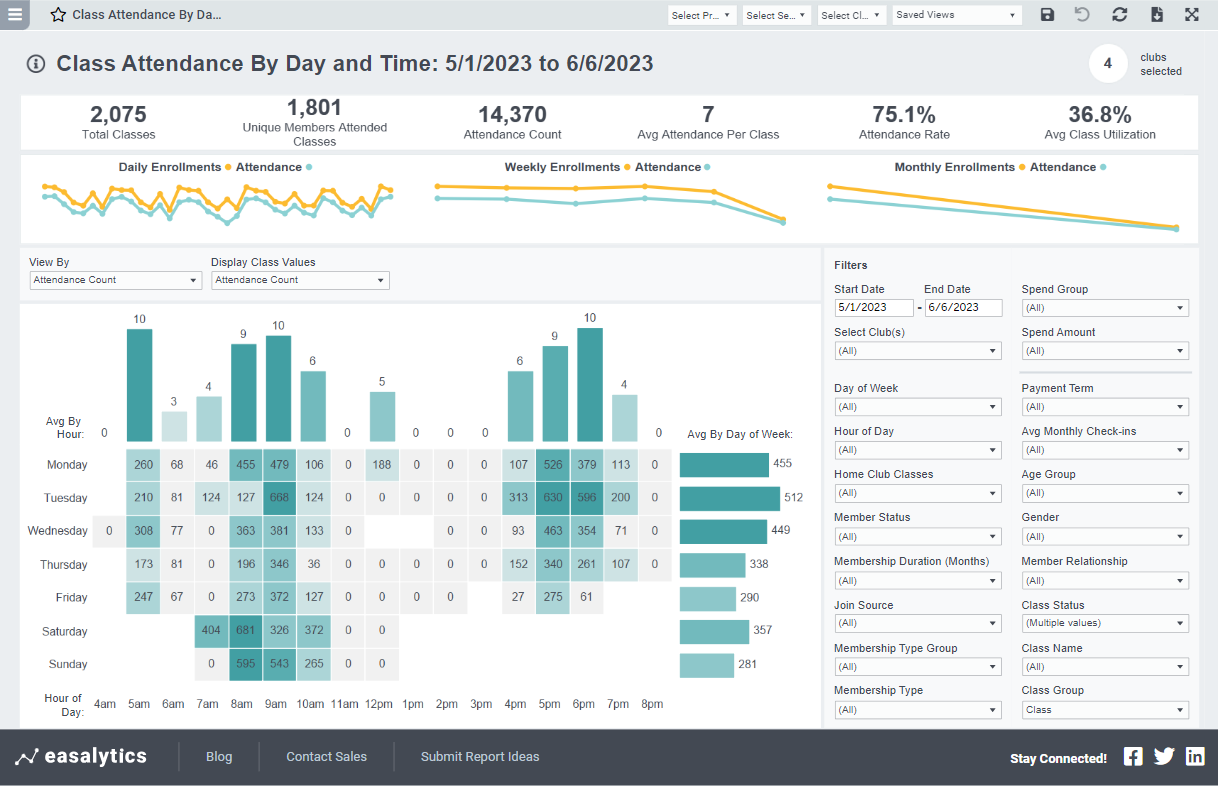The image size is (1218, 786).
Task: Expand the Display Class Values selector
Action: tap(300, 280)
